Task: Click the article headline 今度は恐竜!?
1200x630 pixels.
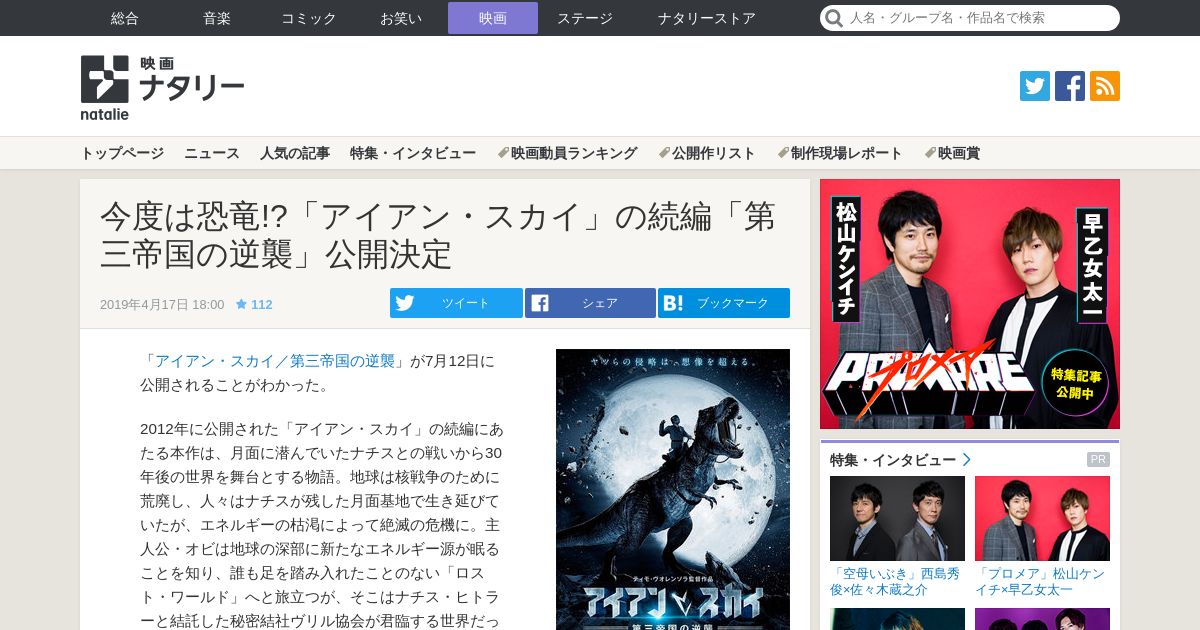Action: pos(438,235)
